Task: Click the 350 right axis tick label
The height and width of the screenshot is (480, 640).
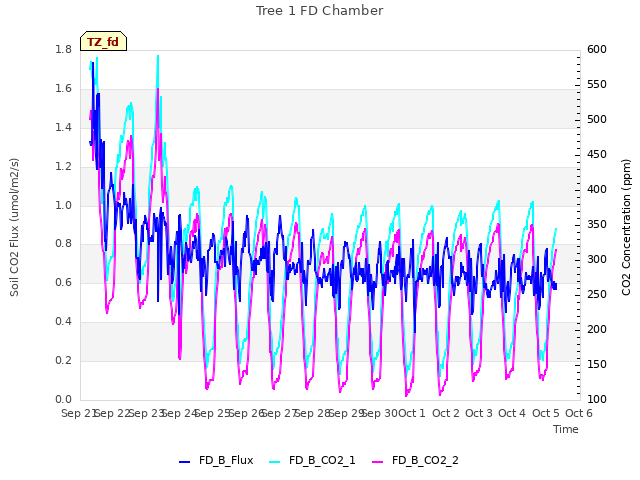Action: click(x=597, y=225)
